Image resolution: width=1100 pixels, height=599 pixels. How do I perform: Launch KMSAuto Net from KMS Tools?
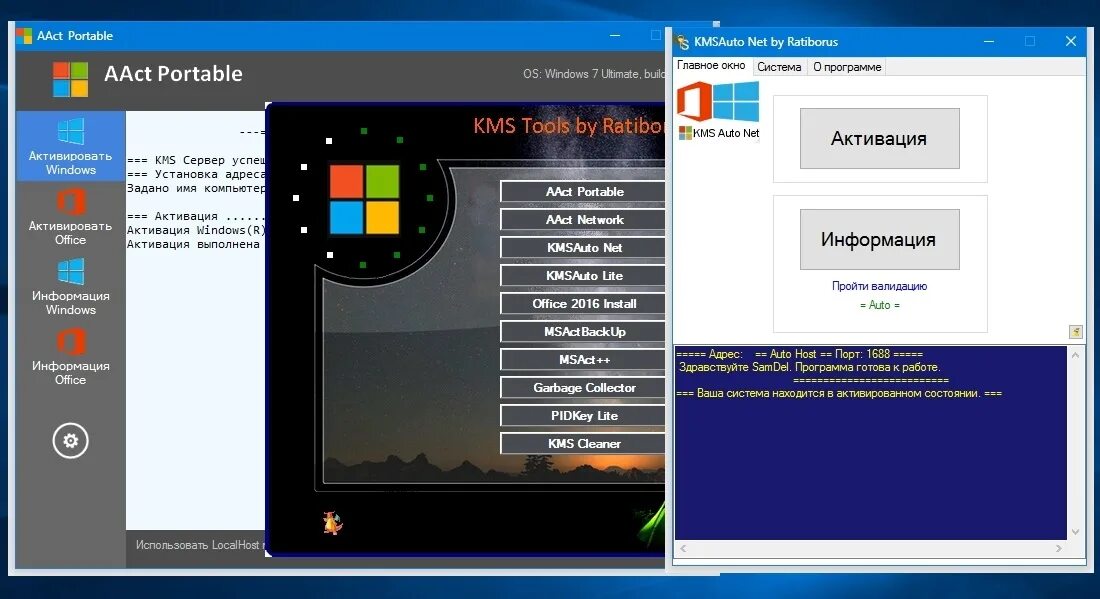(x=584, y=248)
